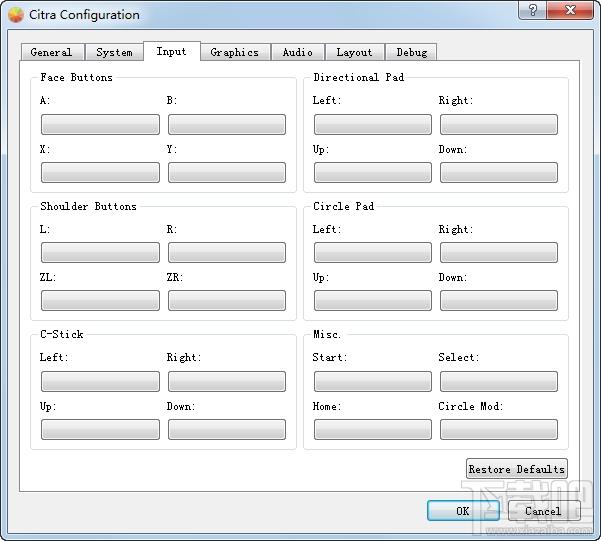Set the Circle Mod binding
Screen dimensions: 601x541
(x=499, y=429)
